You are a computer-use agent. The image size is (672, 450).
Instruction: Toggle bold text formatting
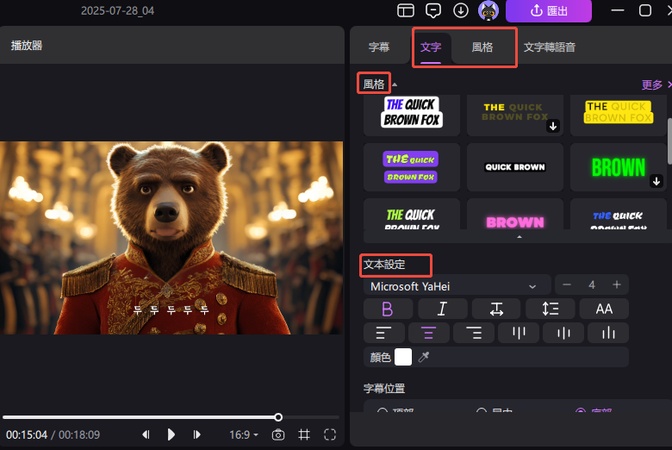pyautogui.click(x=387, y=309)
